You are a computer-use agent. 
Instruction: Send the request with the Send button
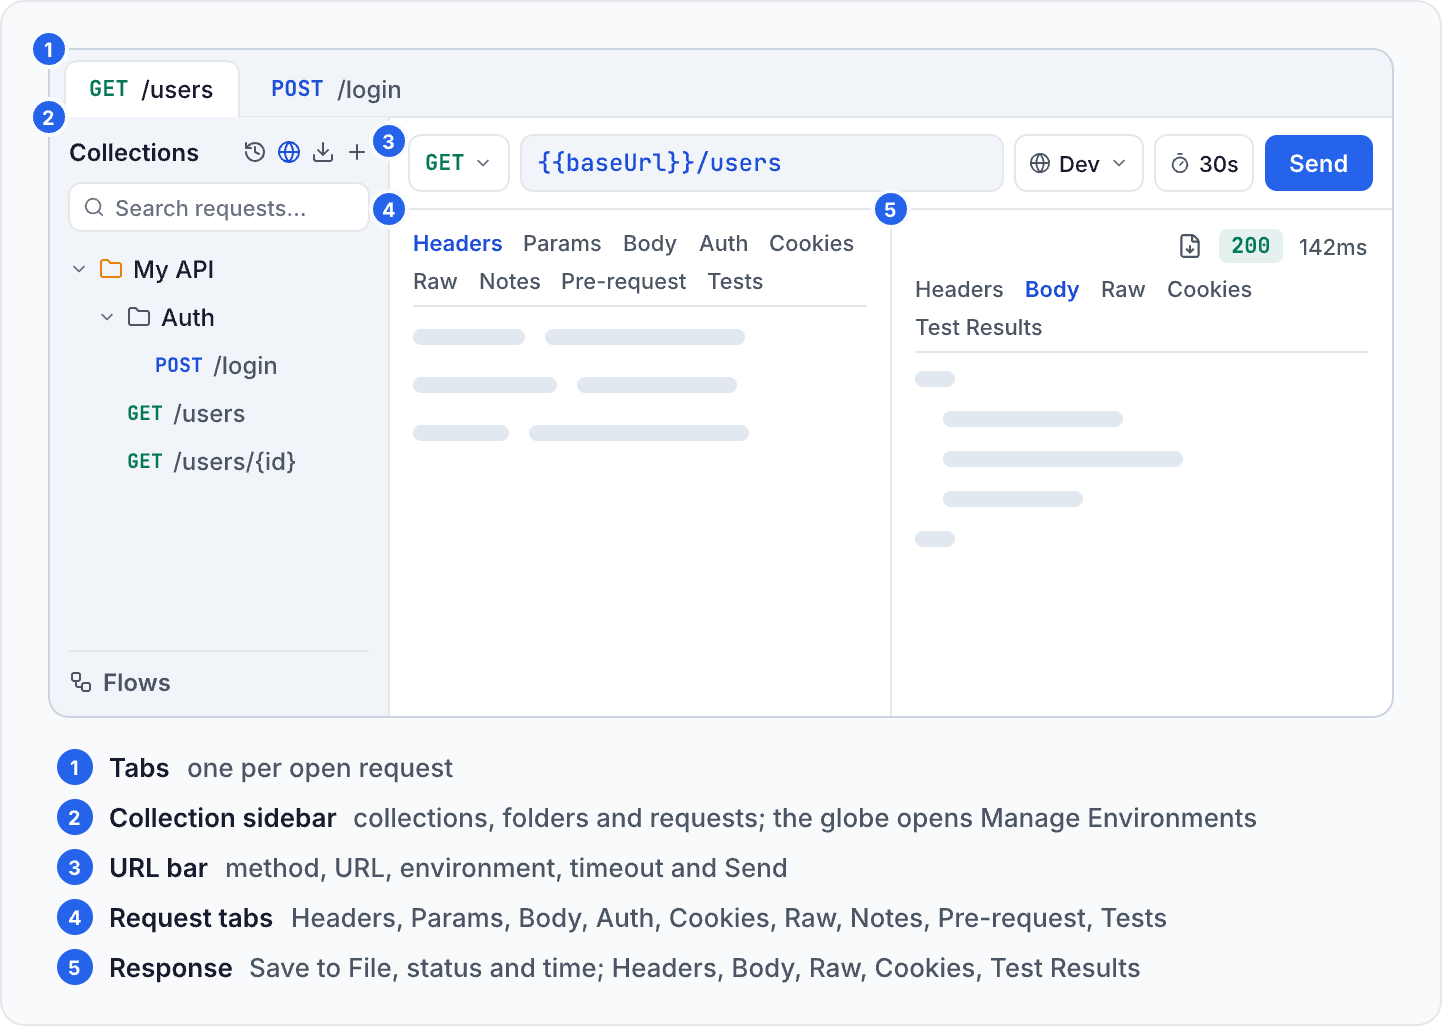[x=1319, y=163]
